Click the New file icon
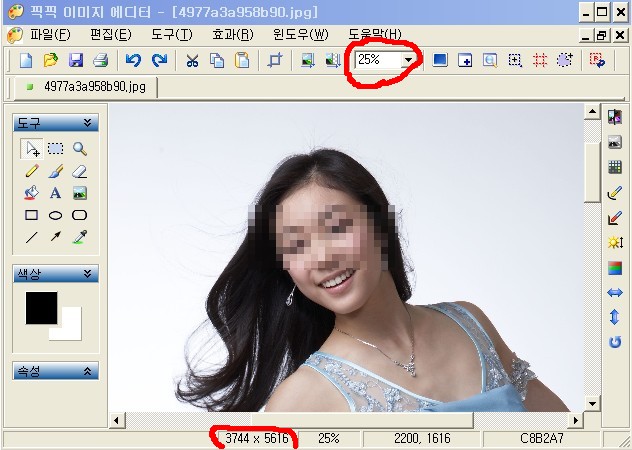 pos(26,60)
